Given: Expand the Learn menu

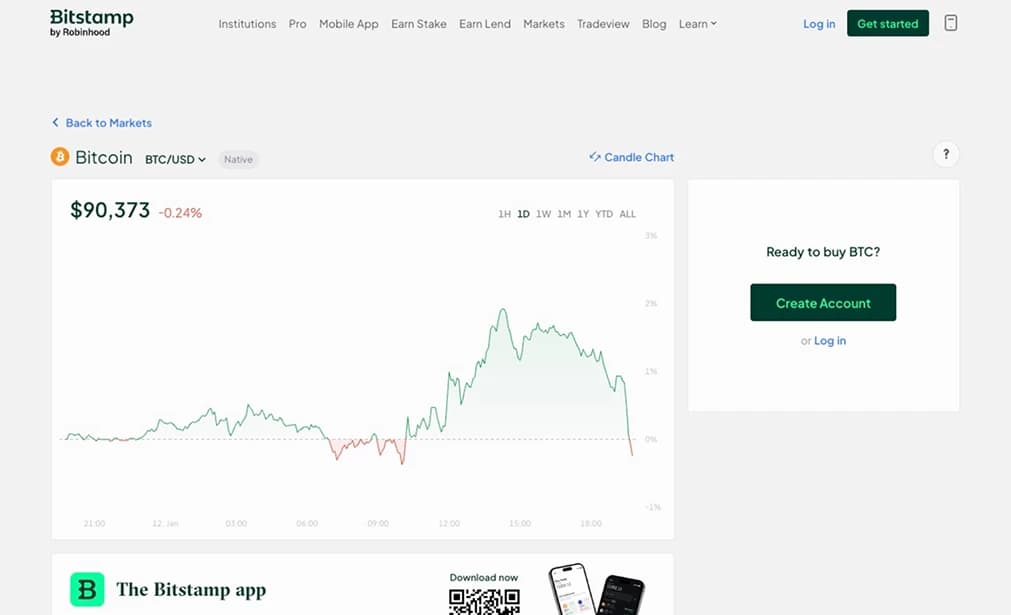Looking at the screenshot, I should (x=697, y=24).
